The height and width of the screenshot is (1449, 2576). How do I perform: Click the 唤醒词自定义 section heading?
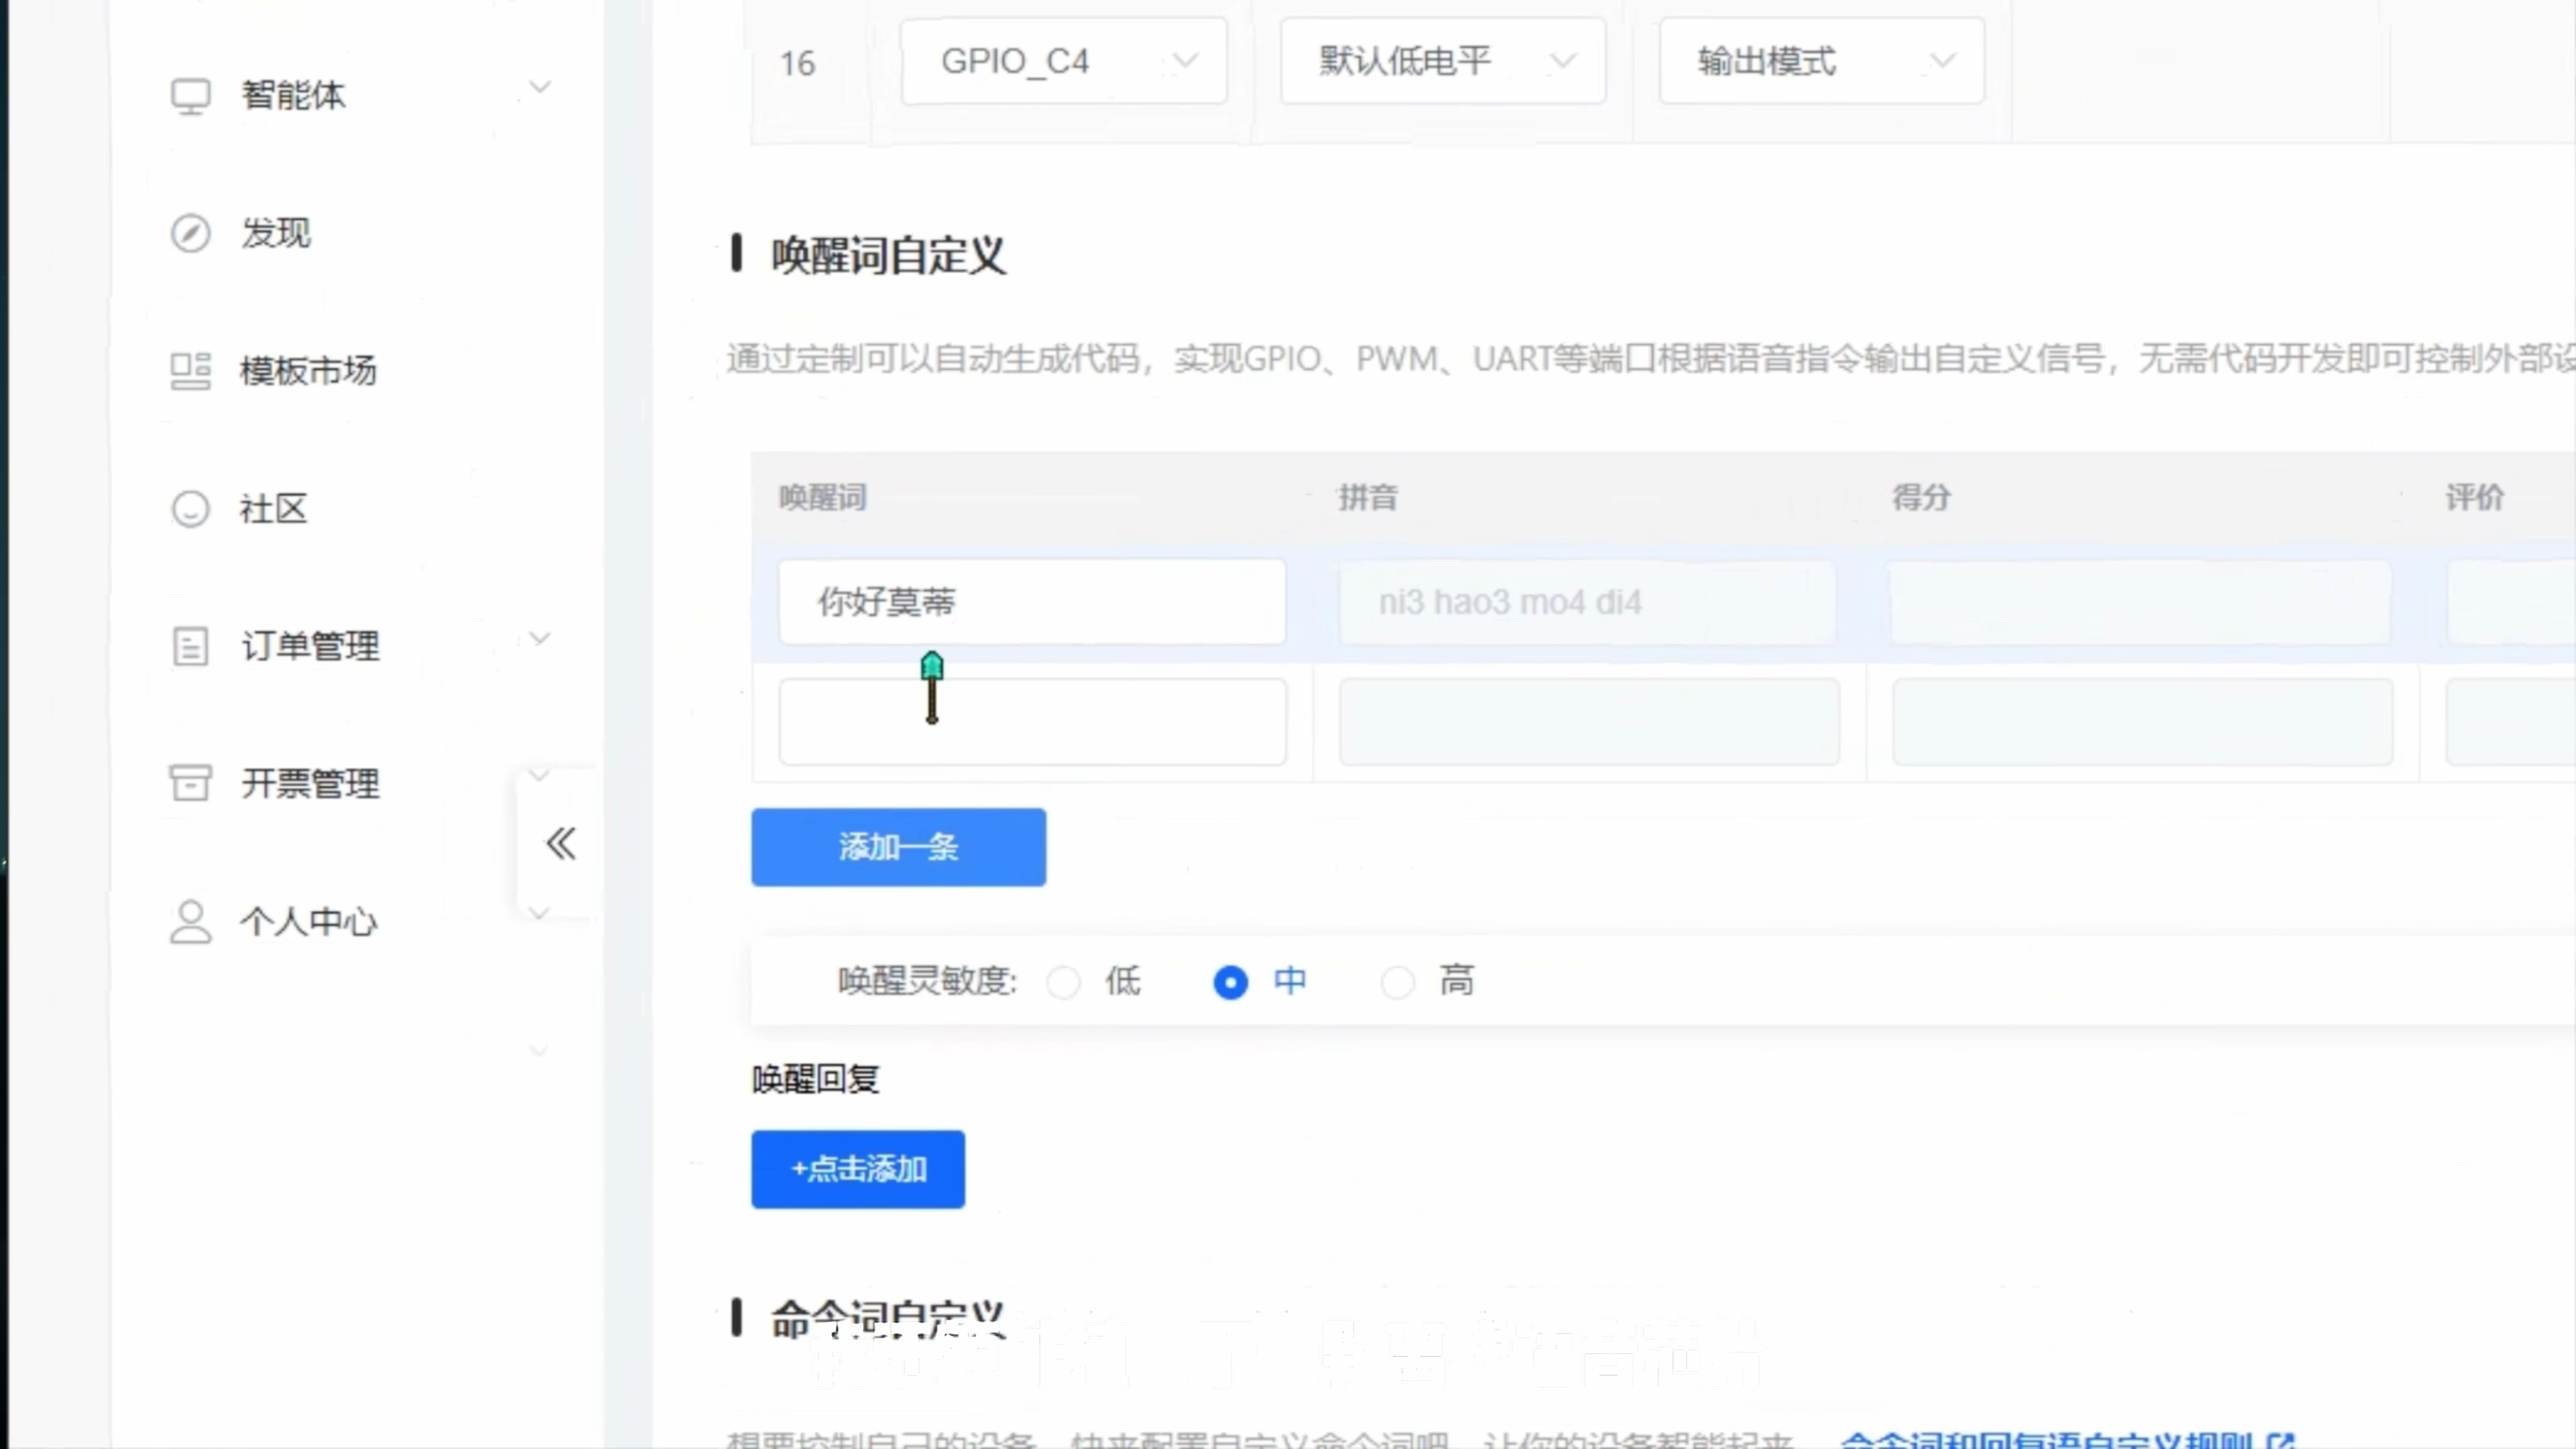pos(888,255)
